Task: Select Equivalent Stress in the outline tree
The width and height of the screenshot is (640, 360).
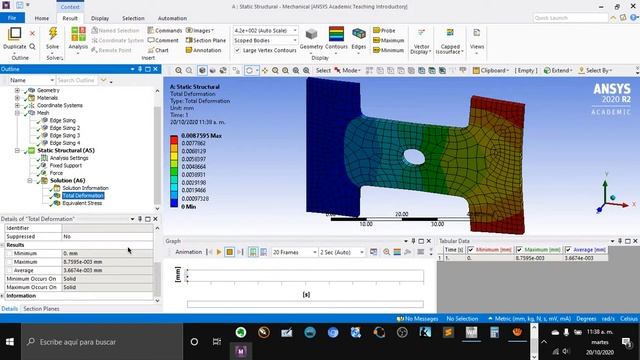Action: (82, 203)
